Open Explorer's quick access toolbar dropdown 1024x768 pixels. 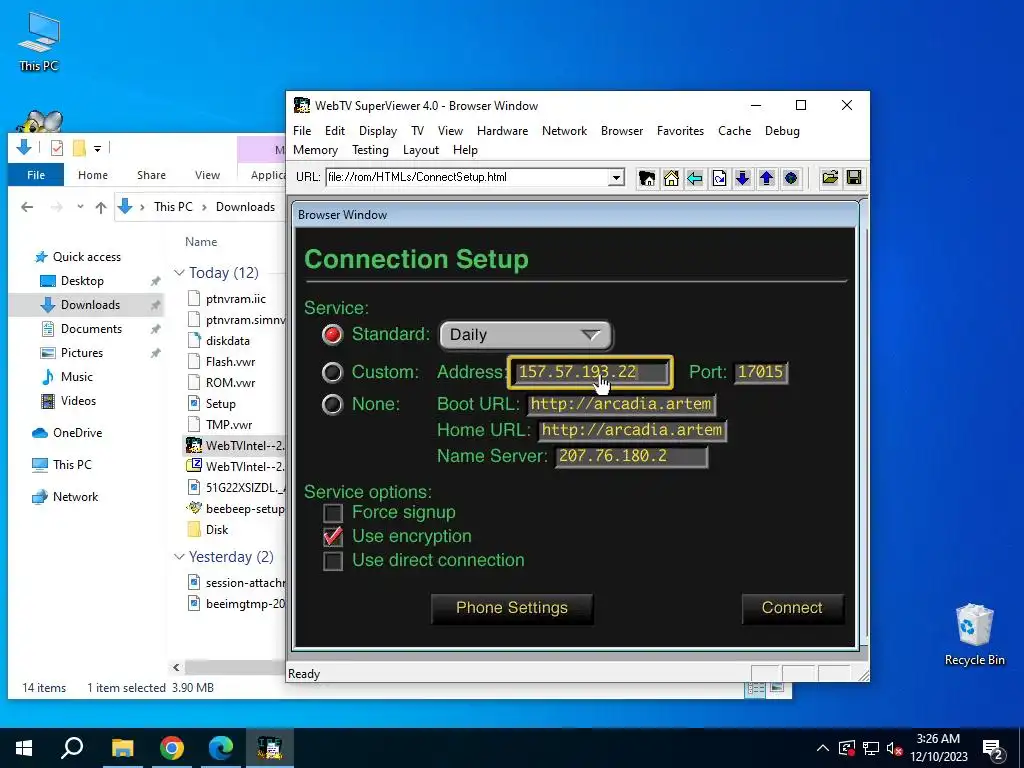pos(97,148)
